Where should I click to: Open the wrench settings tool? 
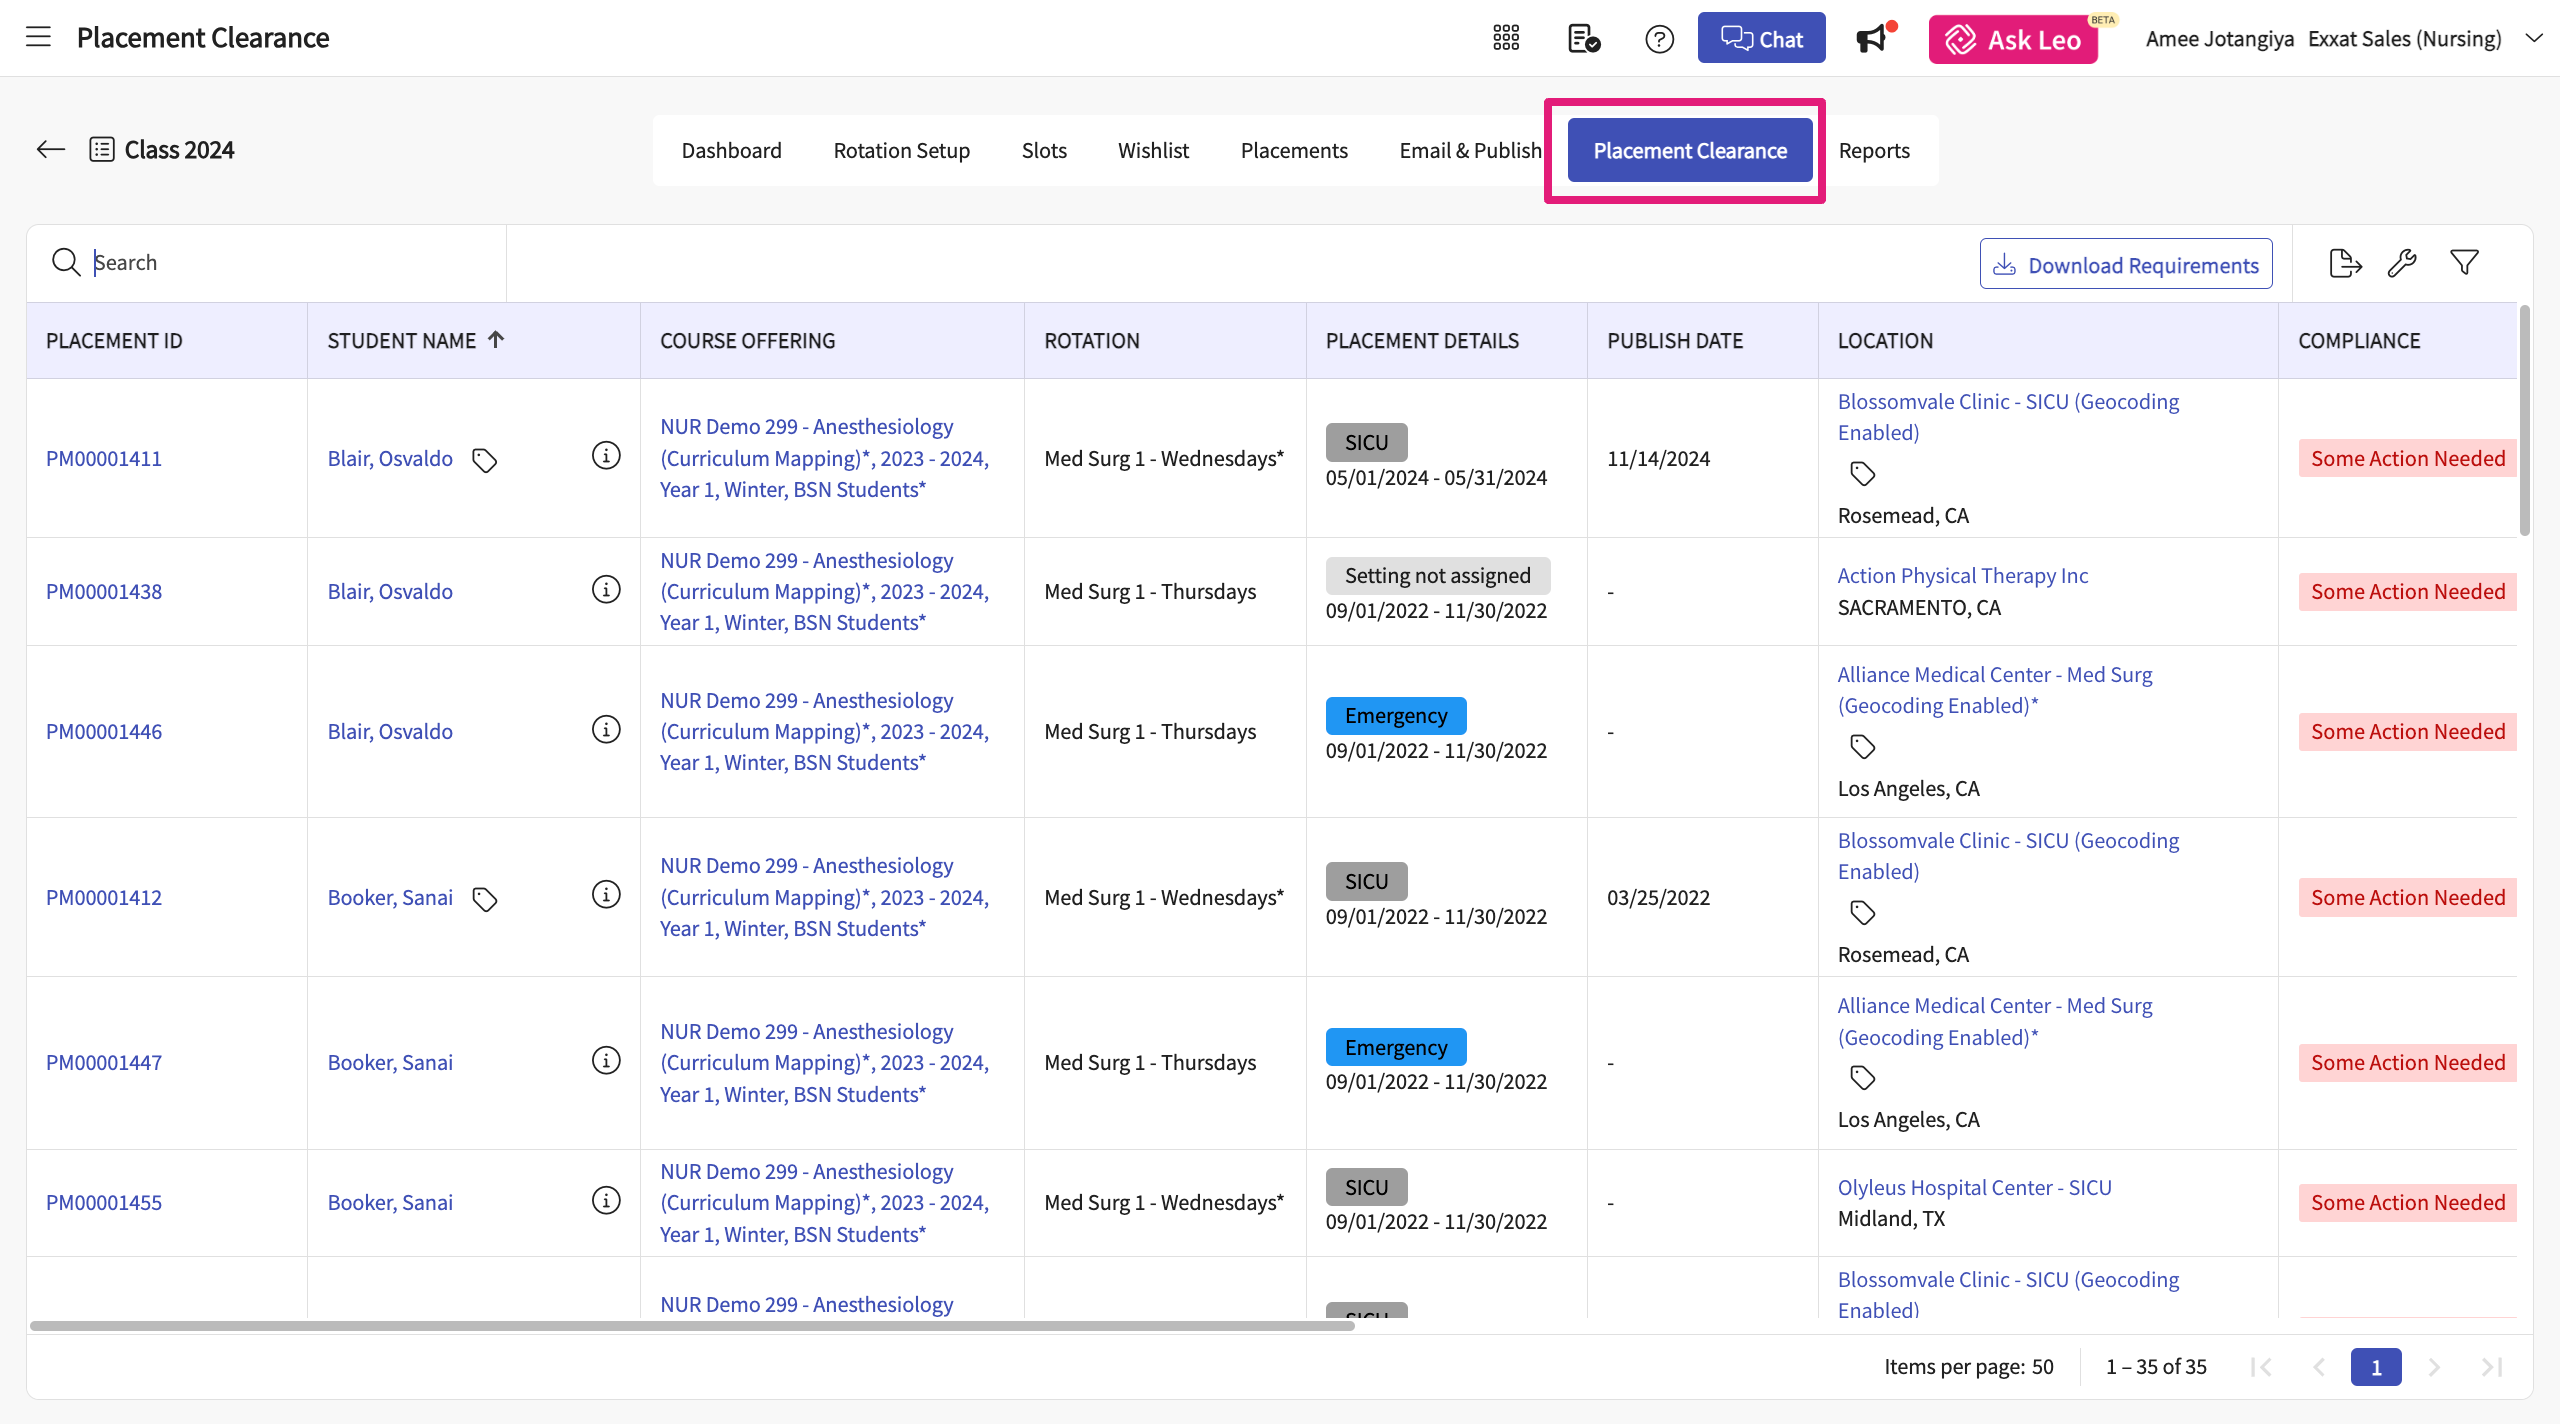coord(2402,263)
